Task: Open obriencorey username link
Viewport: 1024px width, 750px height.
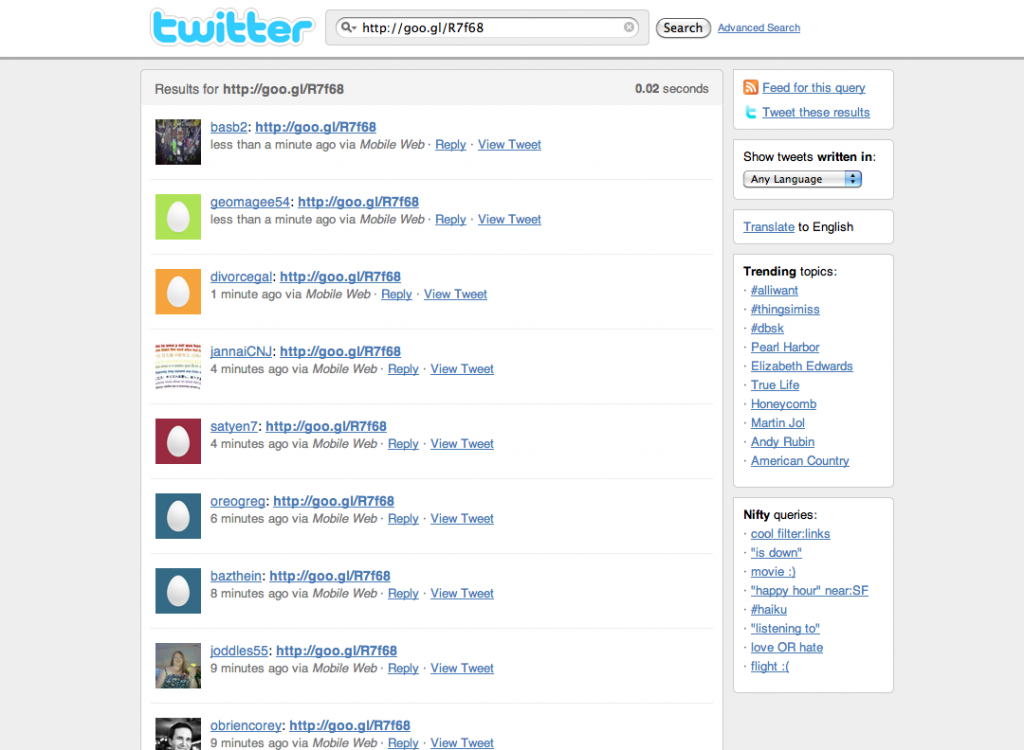Action: (x=246, y=725)
